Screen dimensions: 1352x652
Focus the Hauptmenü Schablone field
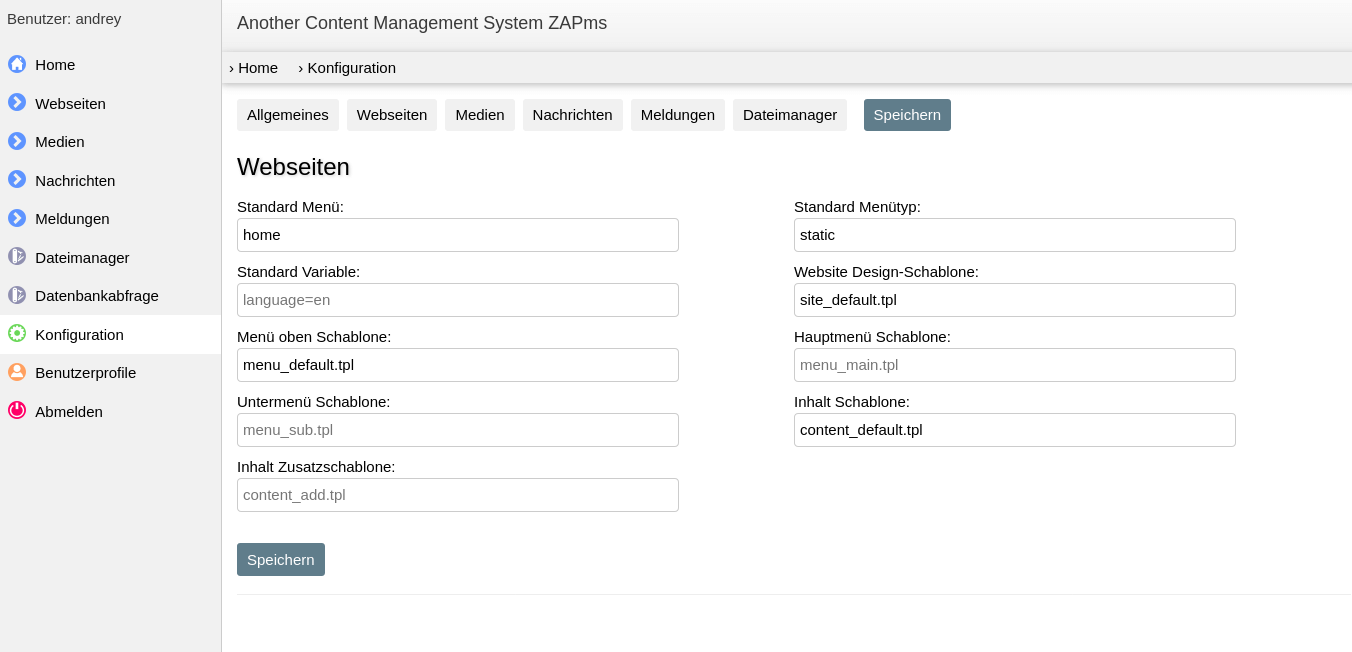pyautogui.click(x=1015, y=365)
